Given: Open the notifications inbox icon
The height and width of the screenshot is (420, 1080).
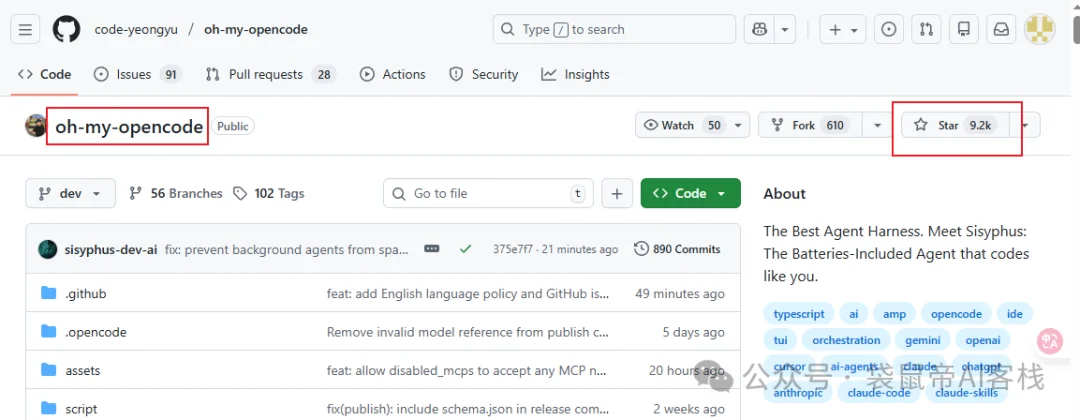Looking at the screenshot, I should pos(1001,30).
